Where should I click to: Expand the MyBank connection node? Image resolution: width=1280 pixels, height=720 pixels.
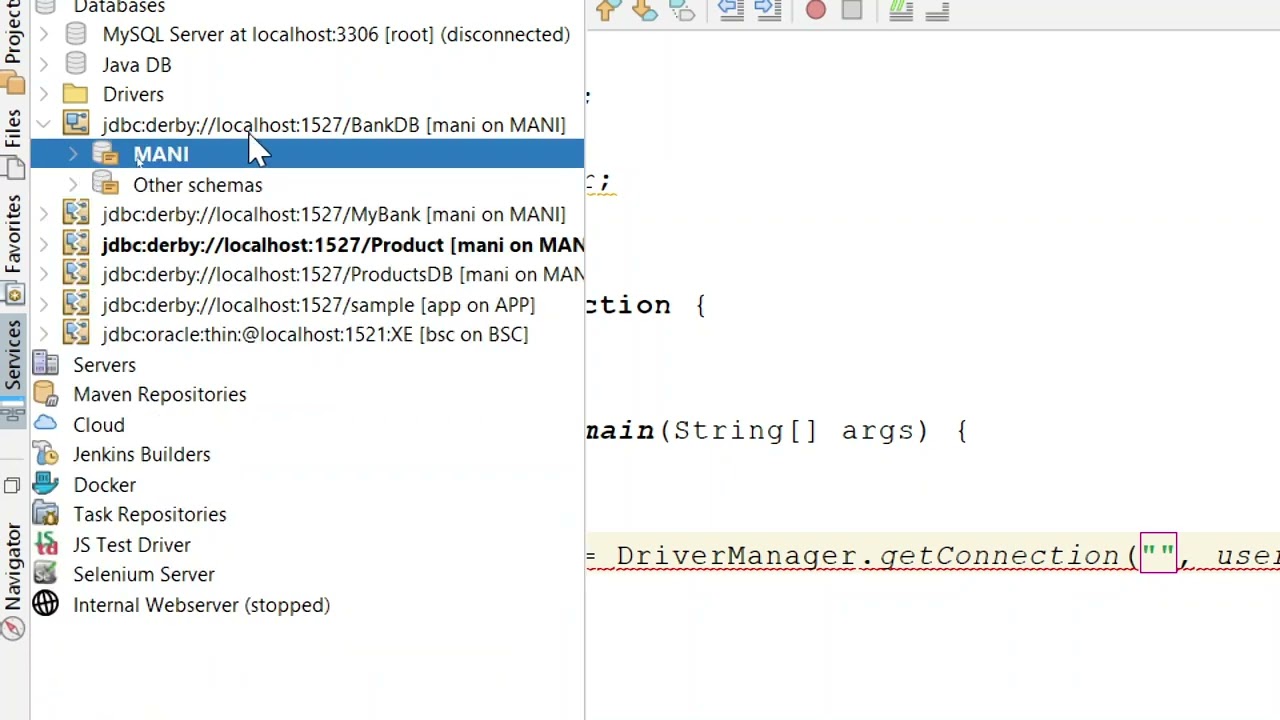coord(43,214)
